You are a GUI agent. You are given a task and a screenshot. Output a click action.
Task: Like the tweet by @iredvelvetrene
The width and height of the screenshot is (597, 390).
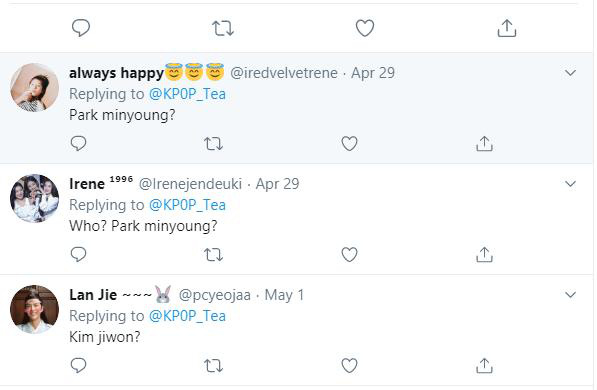click(x=349, y=144)
